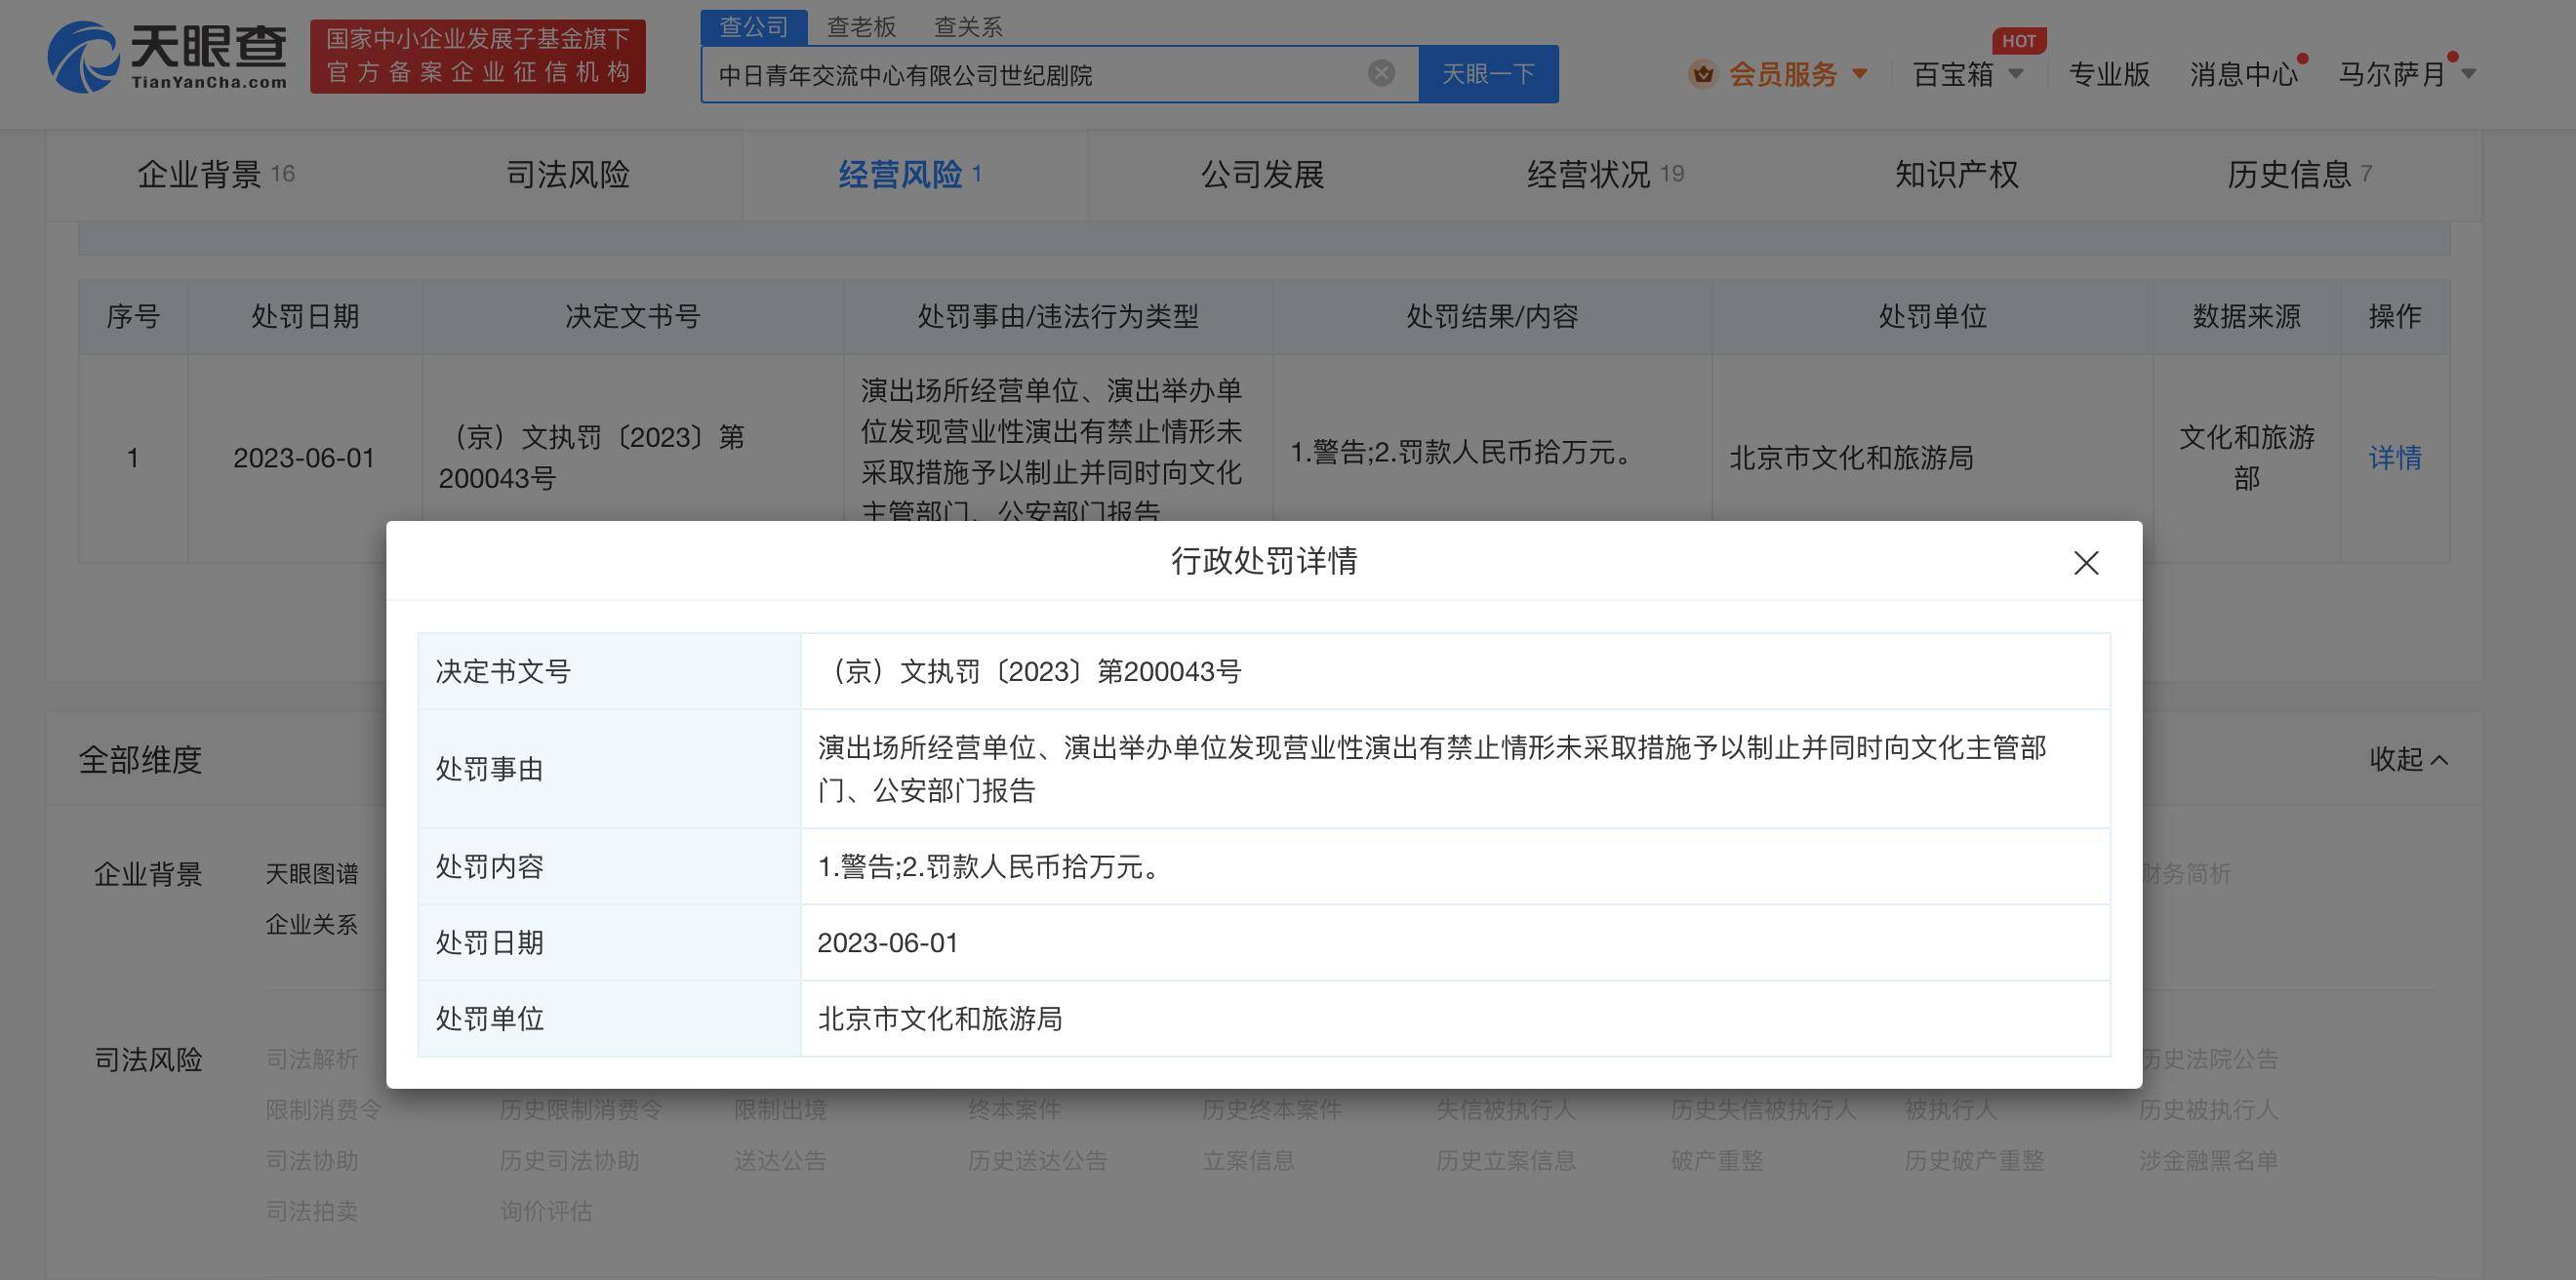Expand the 百宝箱 dropdown arrow
The height and width of the screenshot is (1280, 2576).
coord(2016,73)
